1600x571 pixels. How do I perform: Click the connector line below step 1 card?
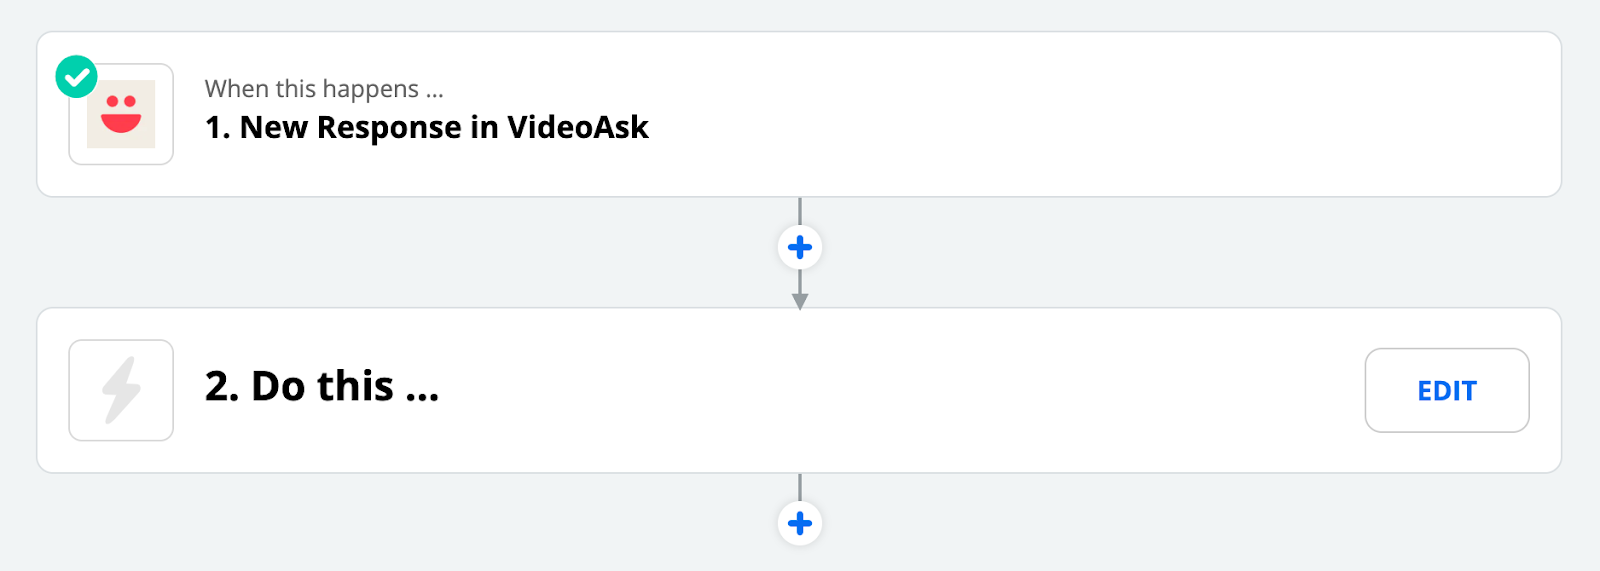pyautogui.click(x=800, y=211)
